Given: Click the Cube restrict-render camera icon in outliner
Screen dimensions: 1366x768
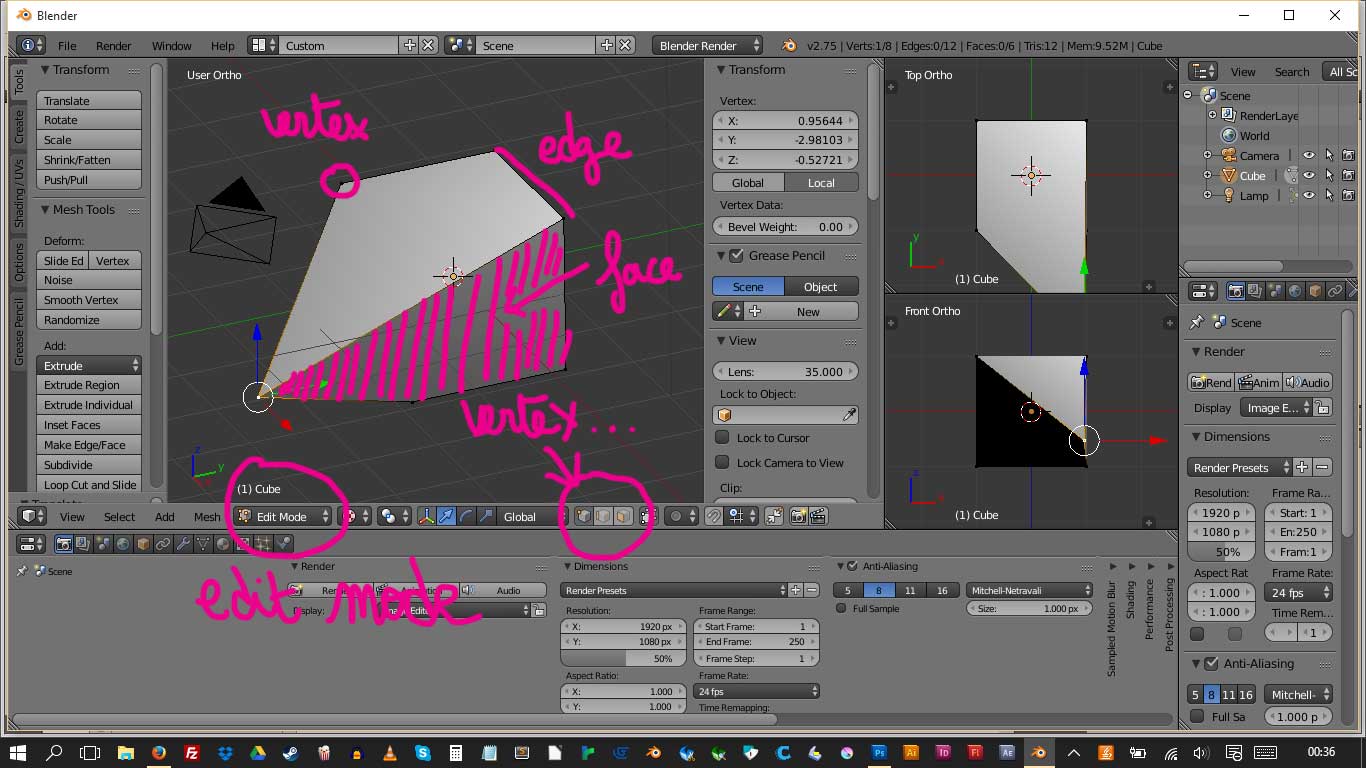Looking at the screenshot, I should (x=1348, y=175).
